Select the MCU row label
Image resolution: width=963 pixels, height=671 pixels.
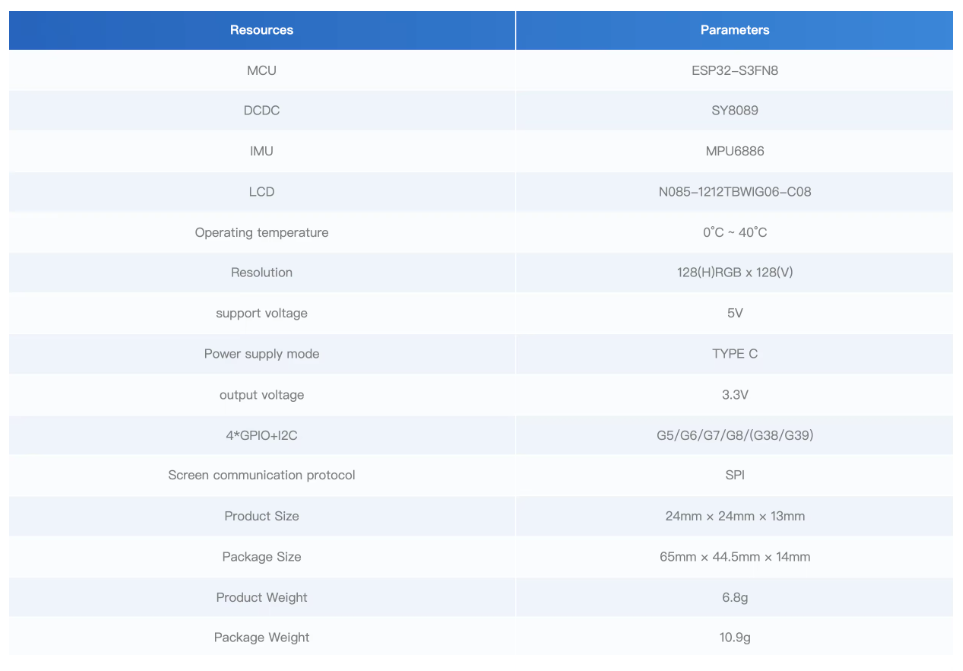pyautogui.click(x=262, y=71)
